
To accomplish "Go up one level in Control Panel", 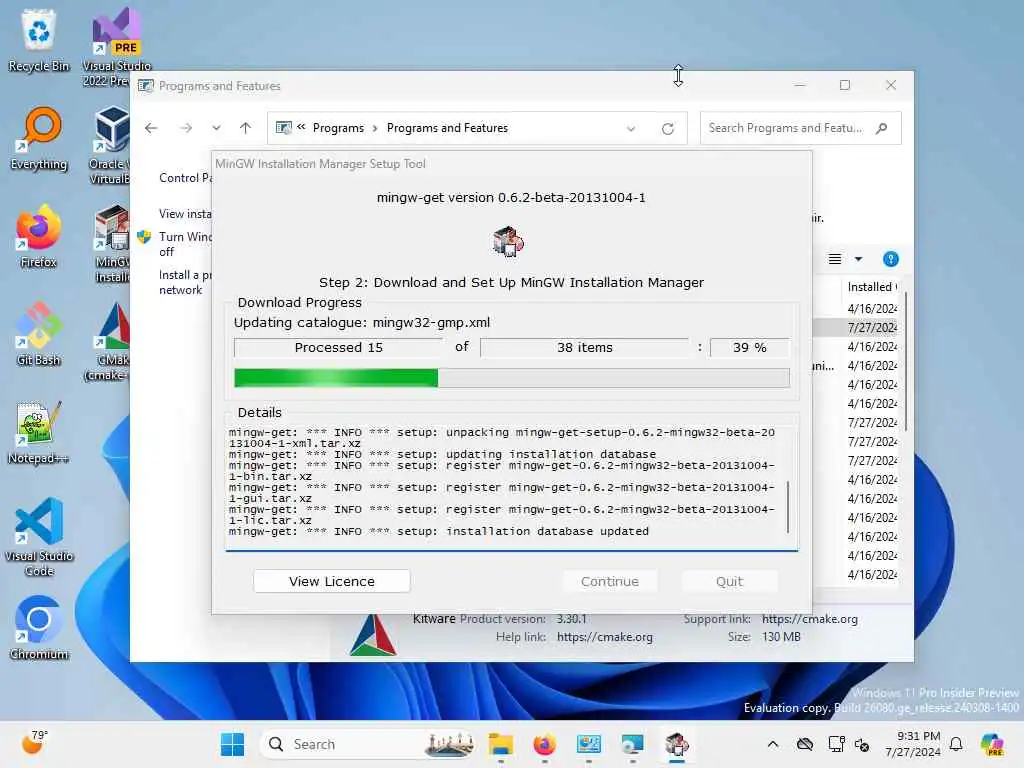I will coord(246,128).
